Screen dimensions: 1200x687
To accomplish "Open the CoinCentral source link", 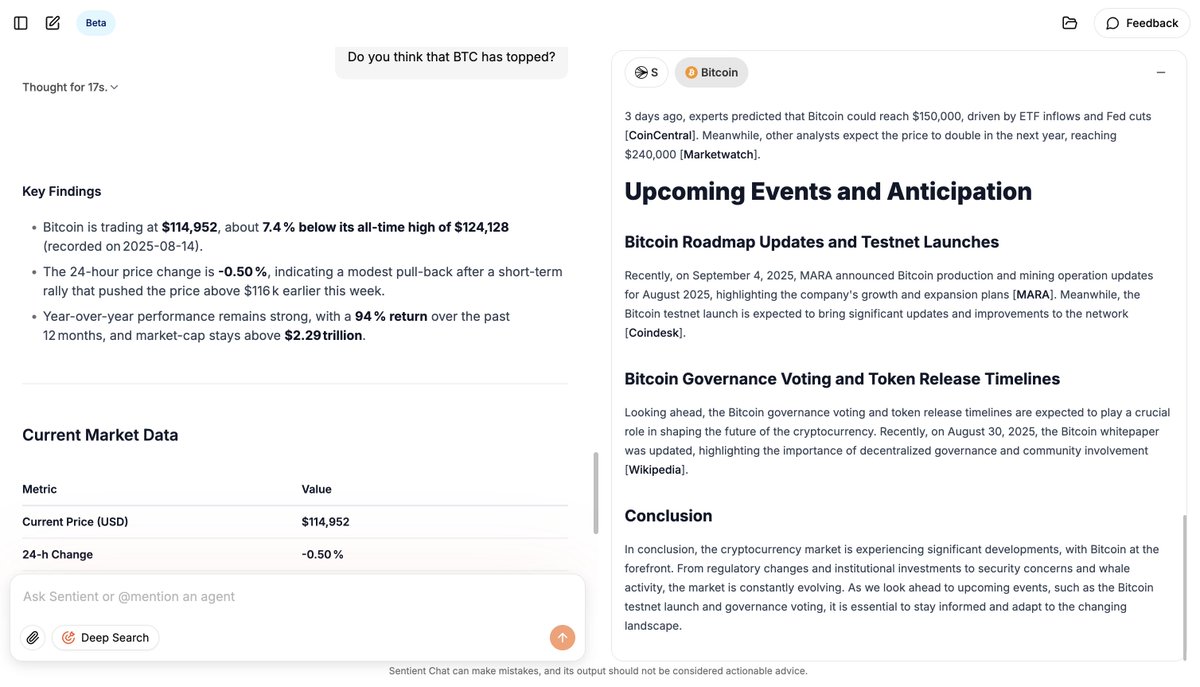I will [x=660, y=135].
